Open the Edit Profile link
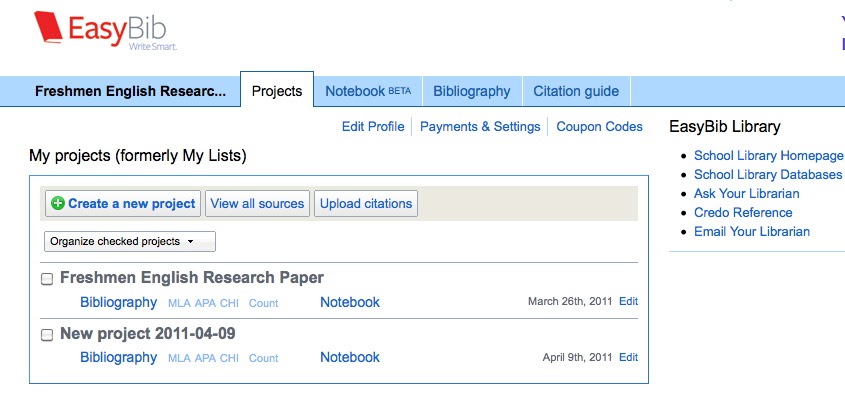845x408 pixels. [373, 127]
